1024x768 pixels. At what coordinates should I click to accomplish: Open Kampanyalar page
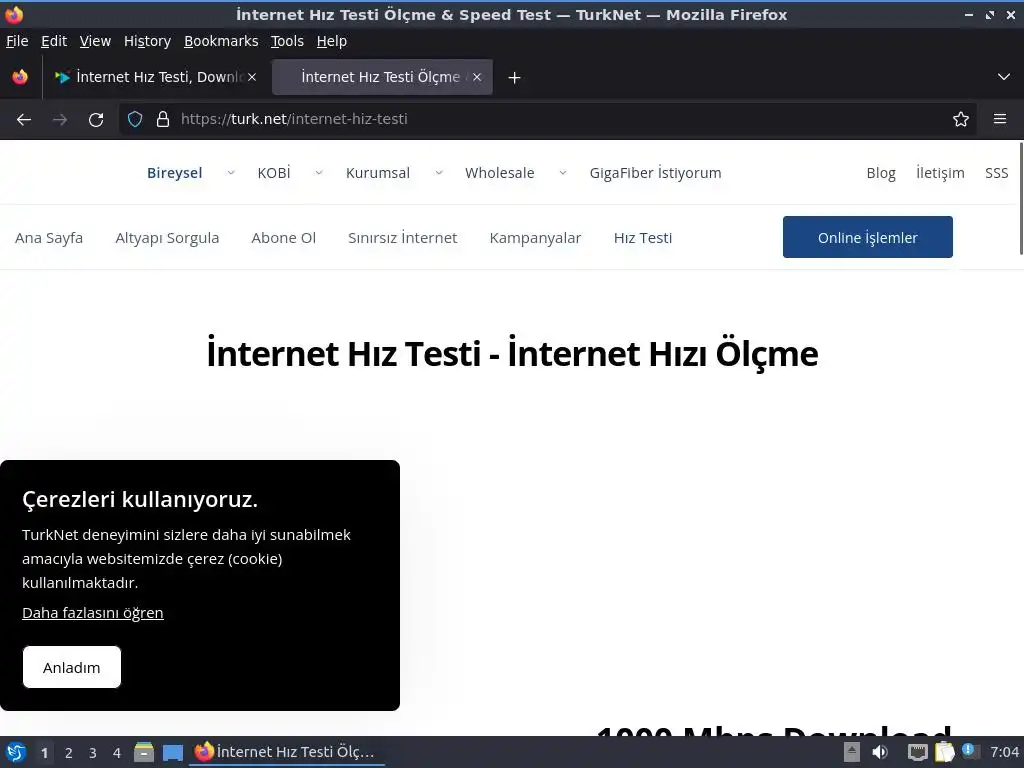(x=535, y=238)
